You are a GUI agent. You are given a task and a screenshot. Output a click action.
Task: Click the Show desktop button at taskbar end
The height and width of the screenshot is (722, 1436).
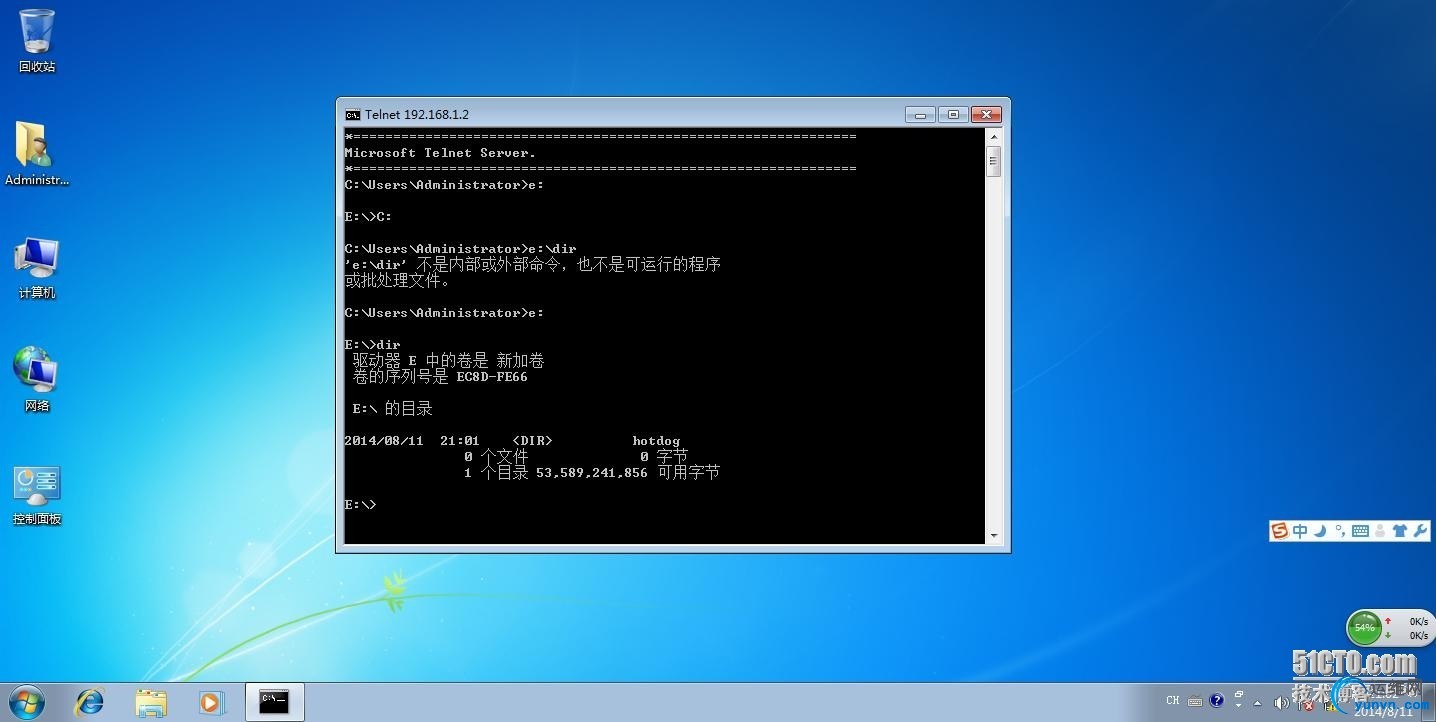1429,702
